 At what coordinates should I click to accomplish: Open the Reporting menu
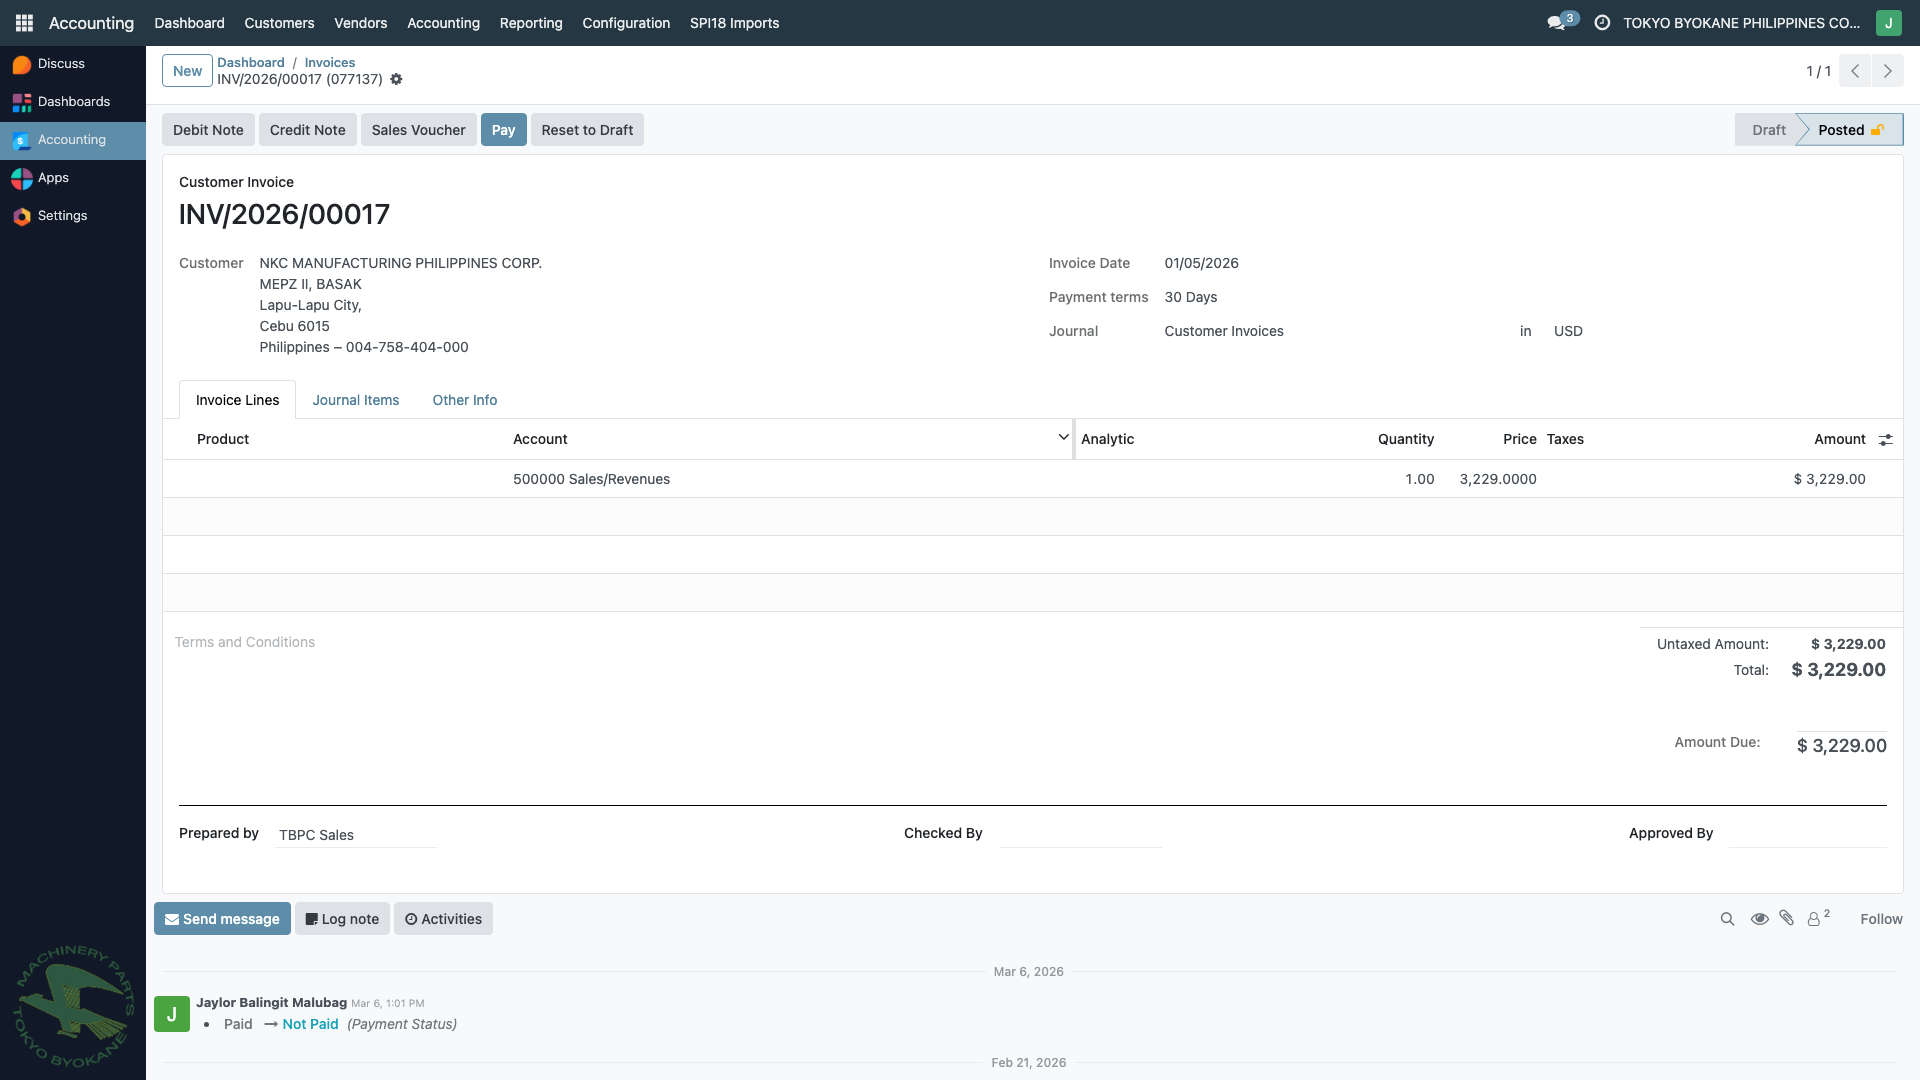click(531, 22)
